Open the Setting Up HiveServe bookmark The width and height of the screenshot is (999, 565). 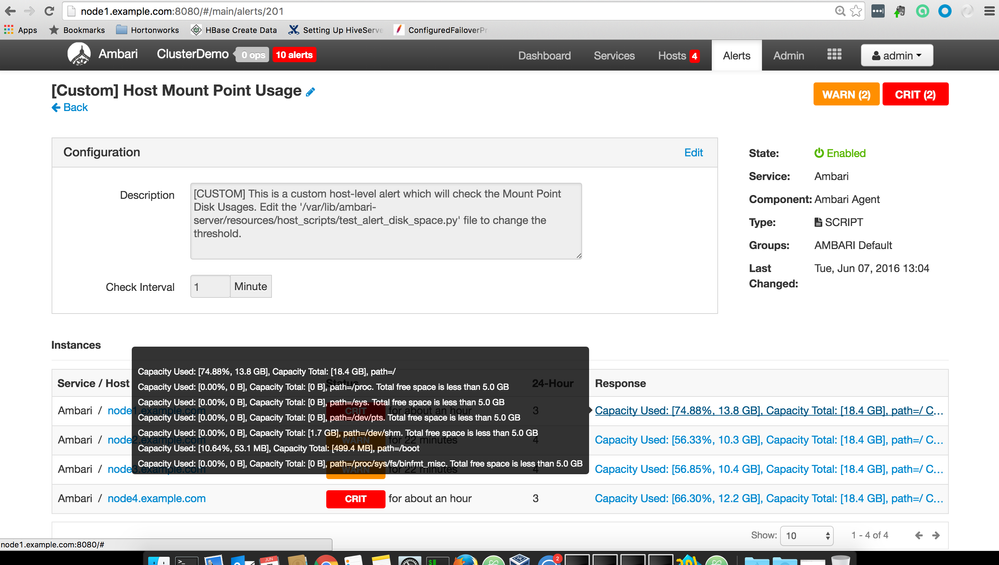coord(336,30)
